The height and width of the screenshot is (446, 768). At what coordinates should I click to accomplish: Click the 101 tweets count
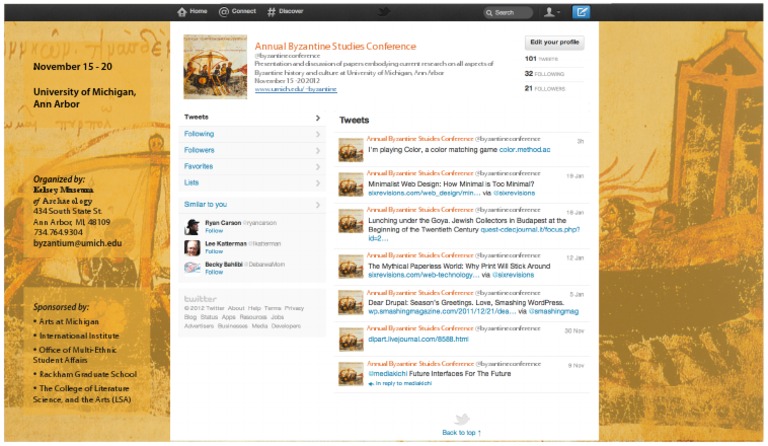(x=541, y=59)
